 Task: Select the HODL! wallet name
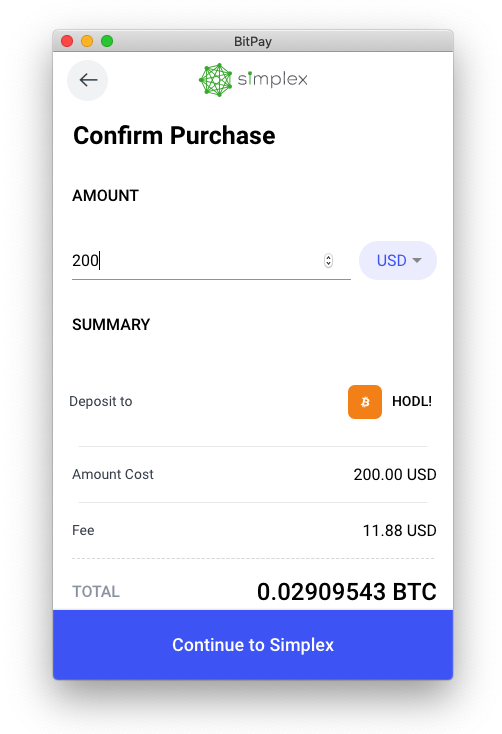point(412,402)
